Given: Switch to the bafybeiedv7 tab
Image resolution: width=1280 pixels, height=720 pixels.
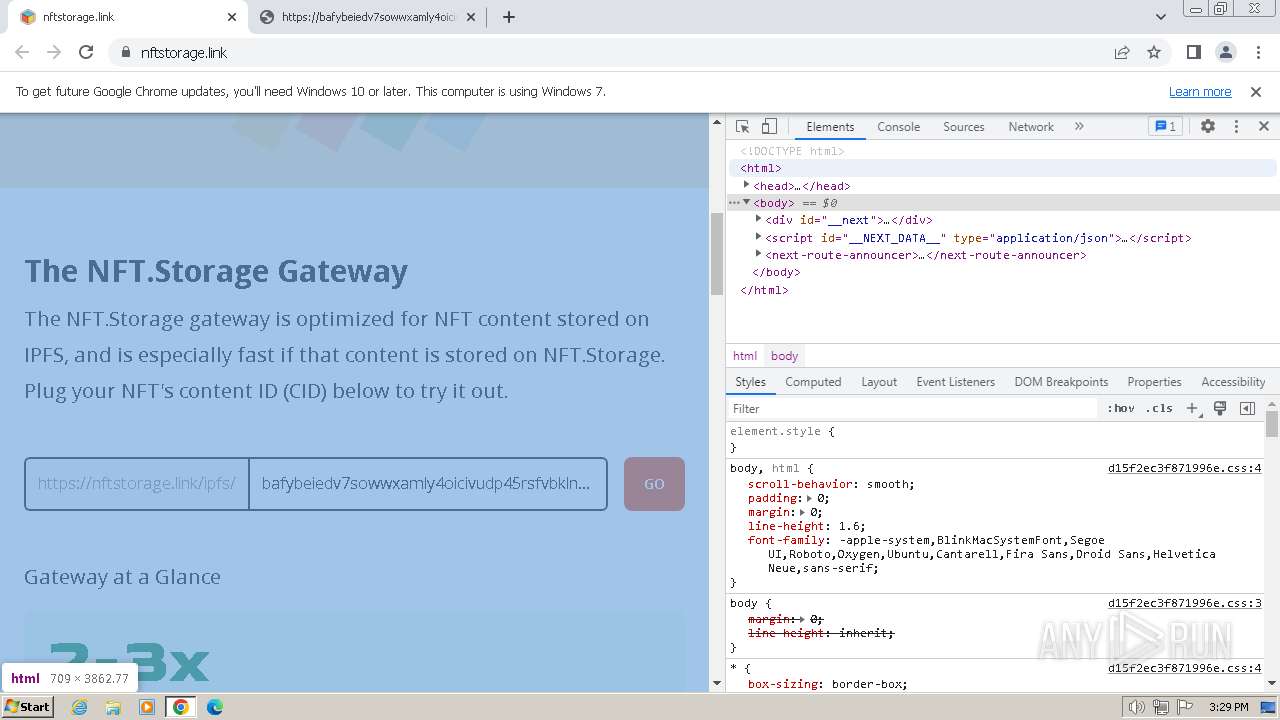Looking at the screenshot, I should (368, 17).
